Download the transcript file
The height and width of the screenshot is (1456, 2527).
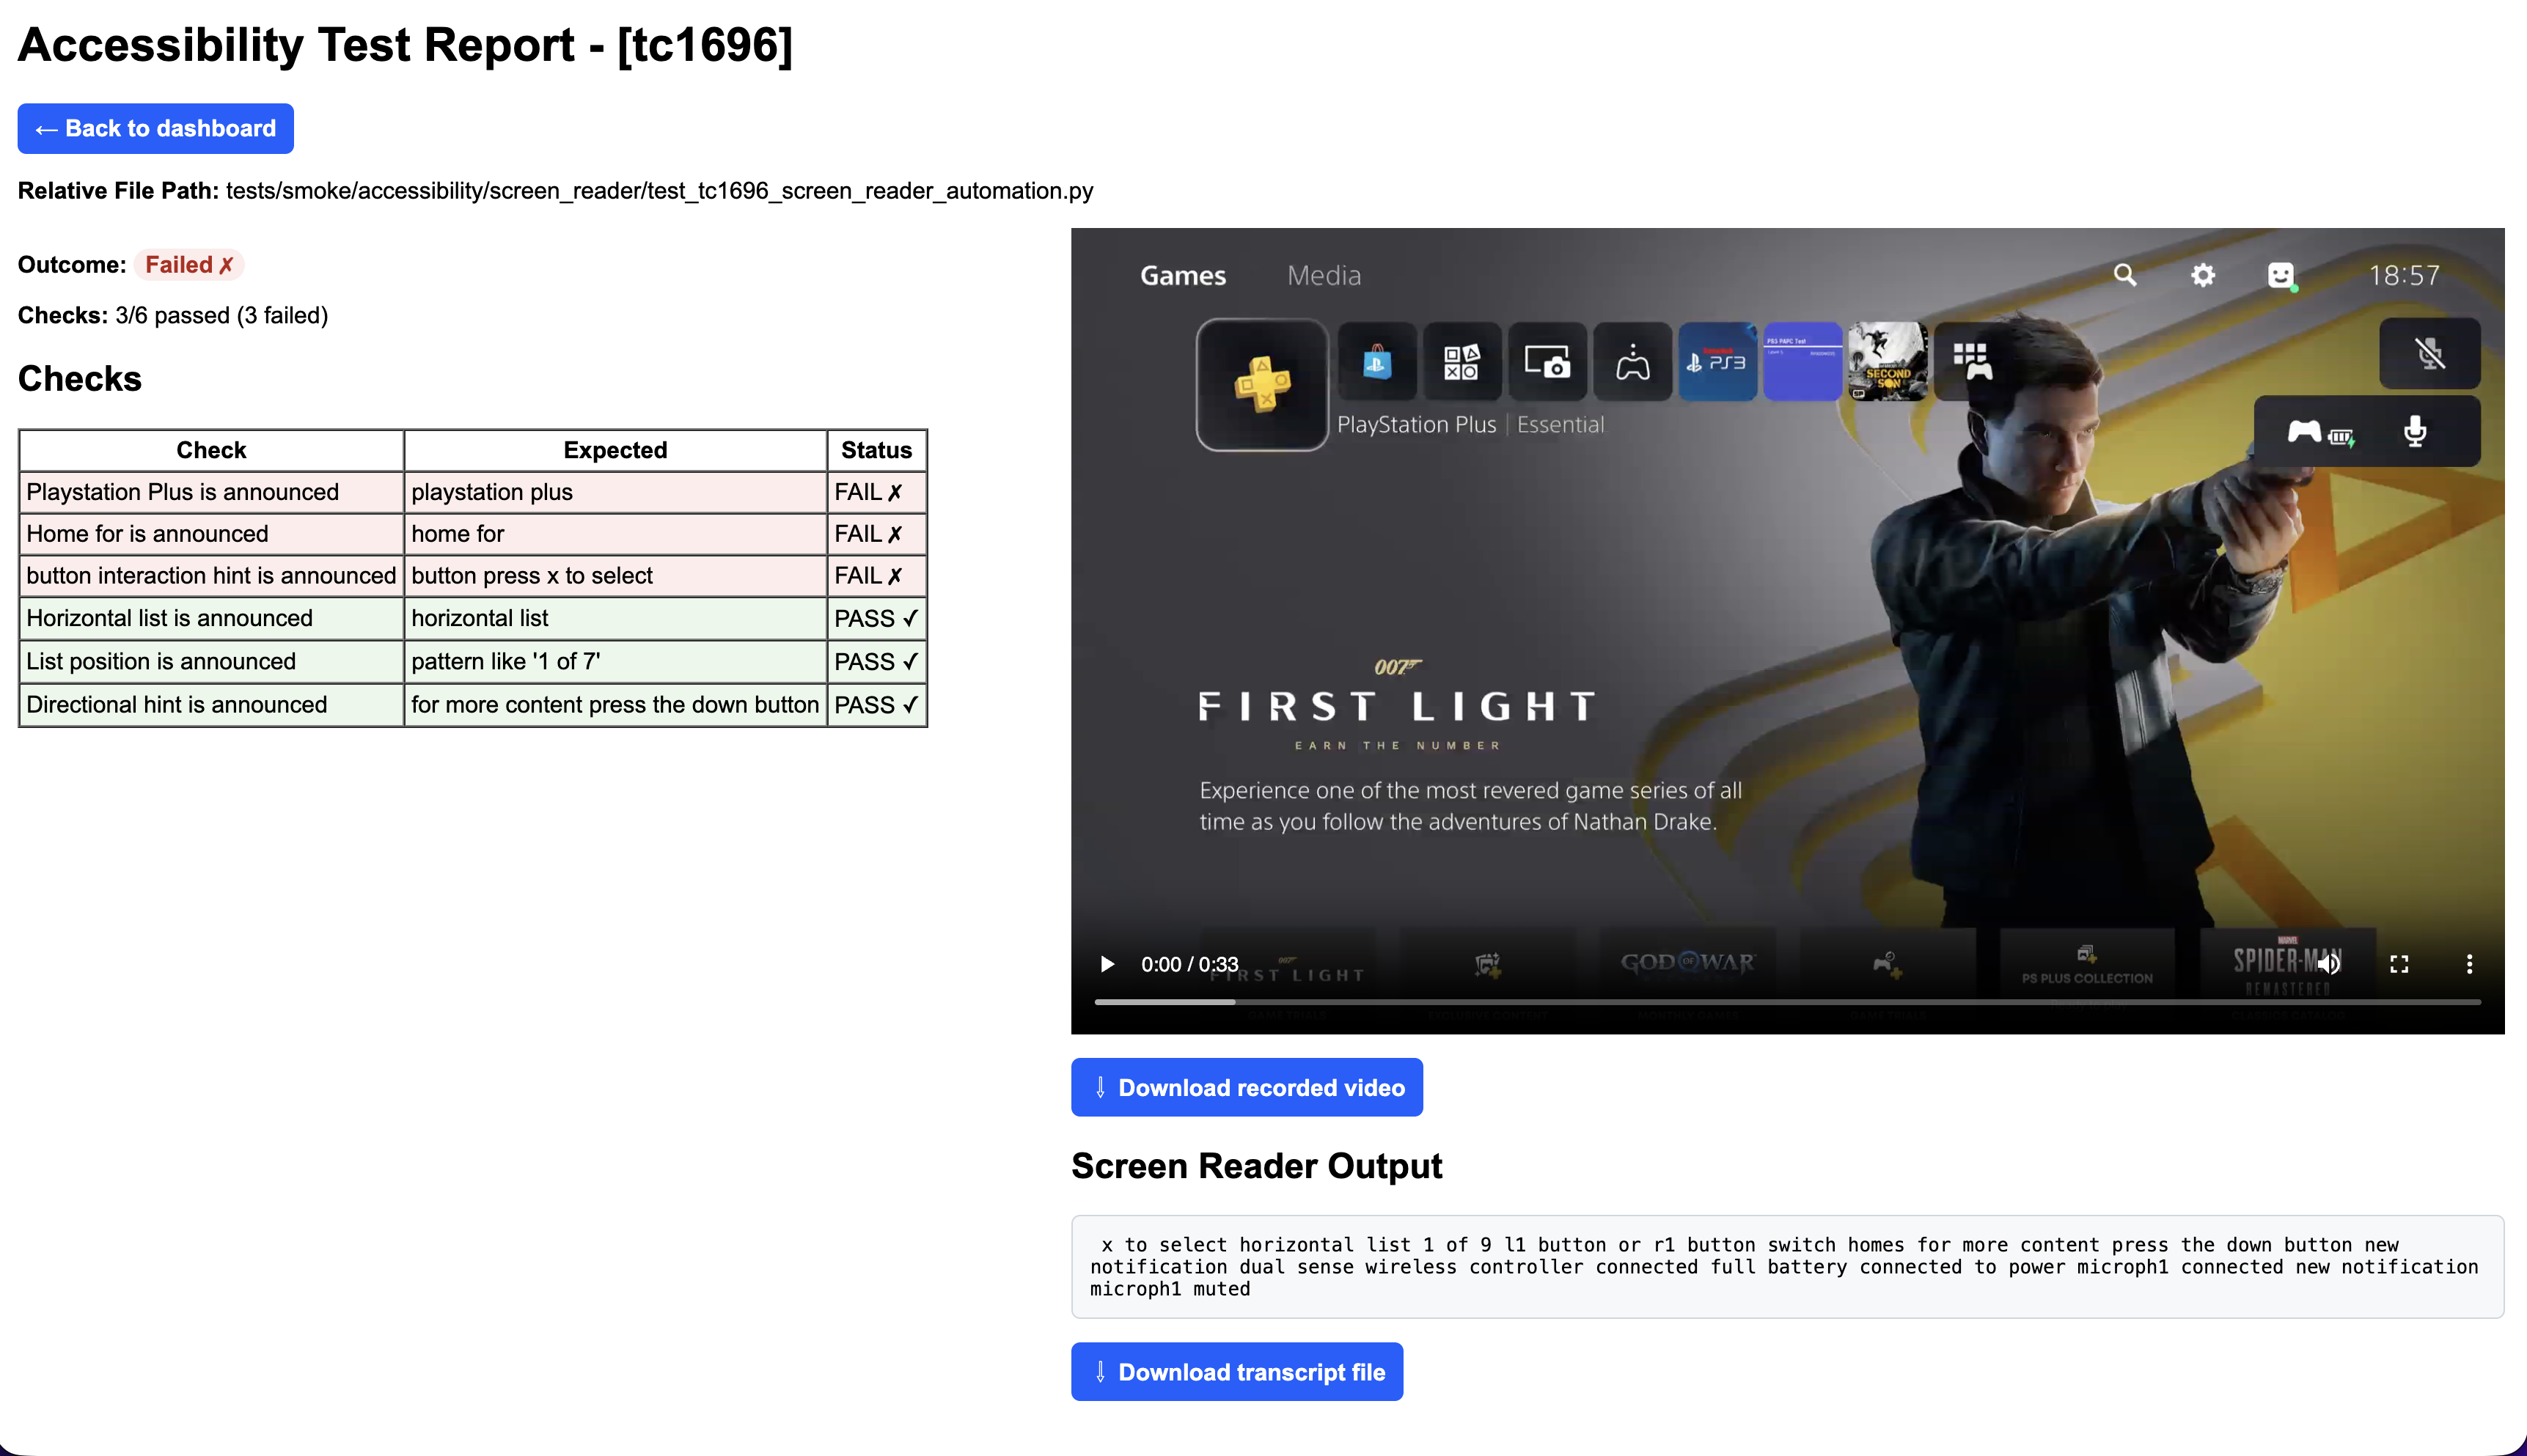(x=1236, y=1371)
